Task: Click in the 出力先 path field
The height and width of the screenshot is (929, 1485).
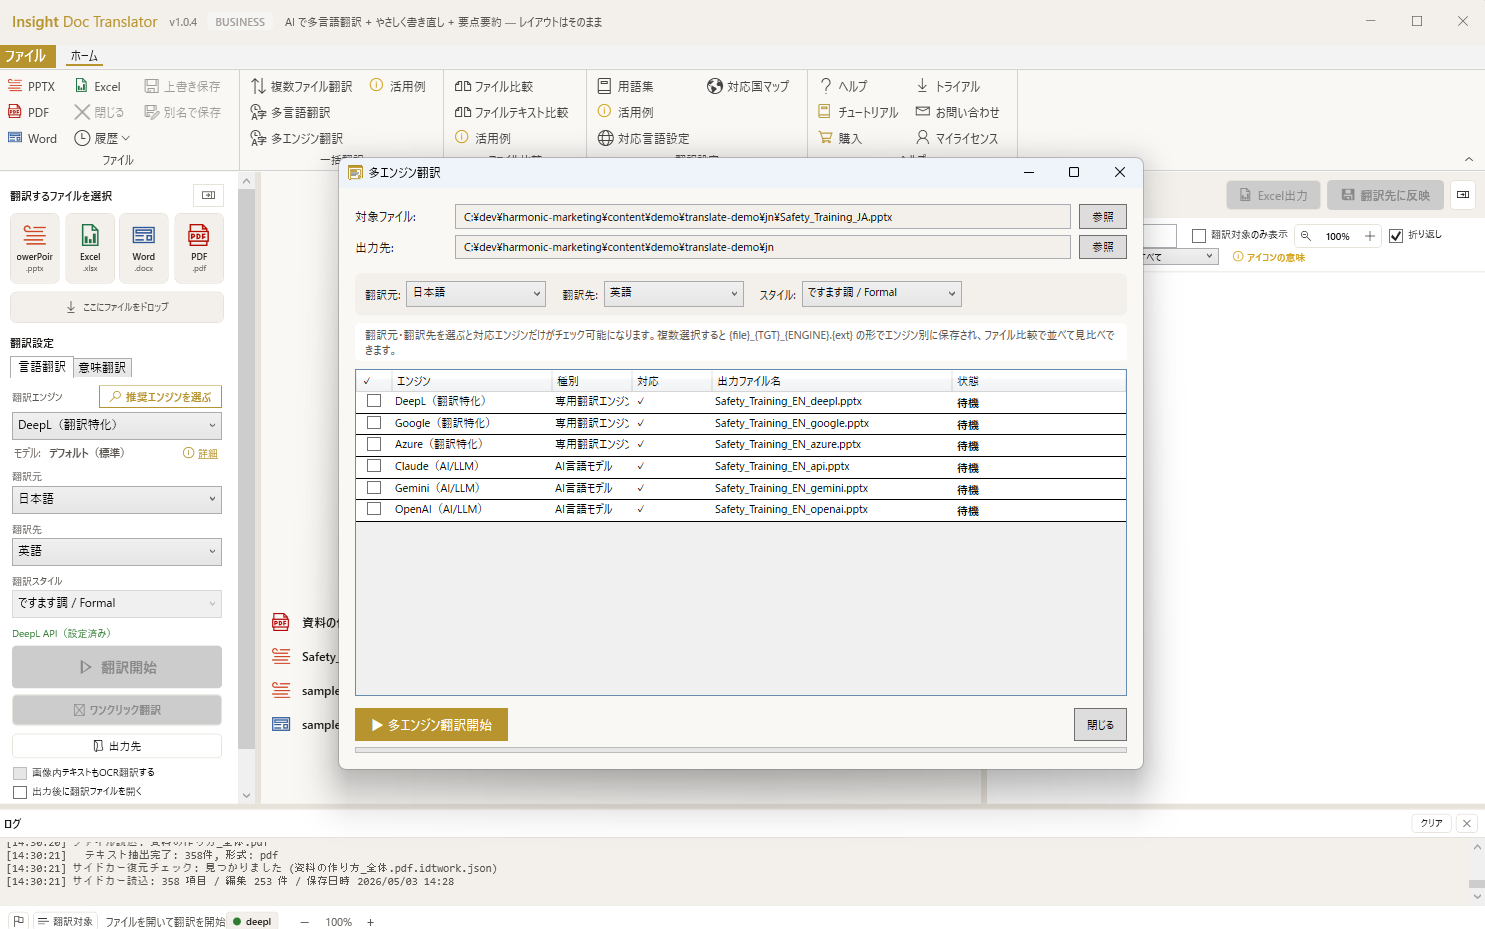Action: pyautogui.click(x=762, y=247)
